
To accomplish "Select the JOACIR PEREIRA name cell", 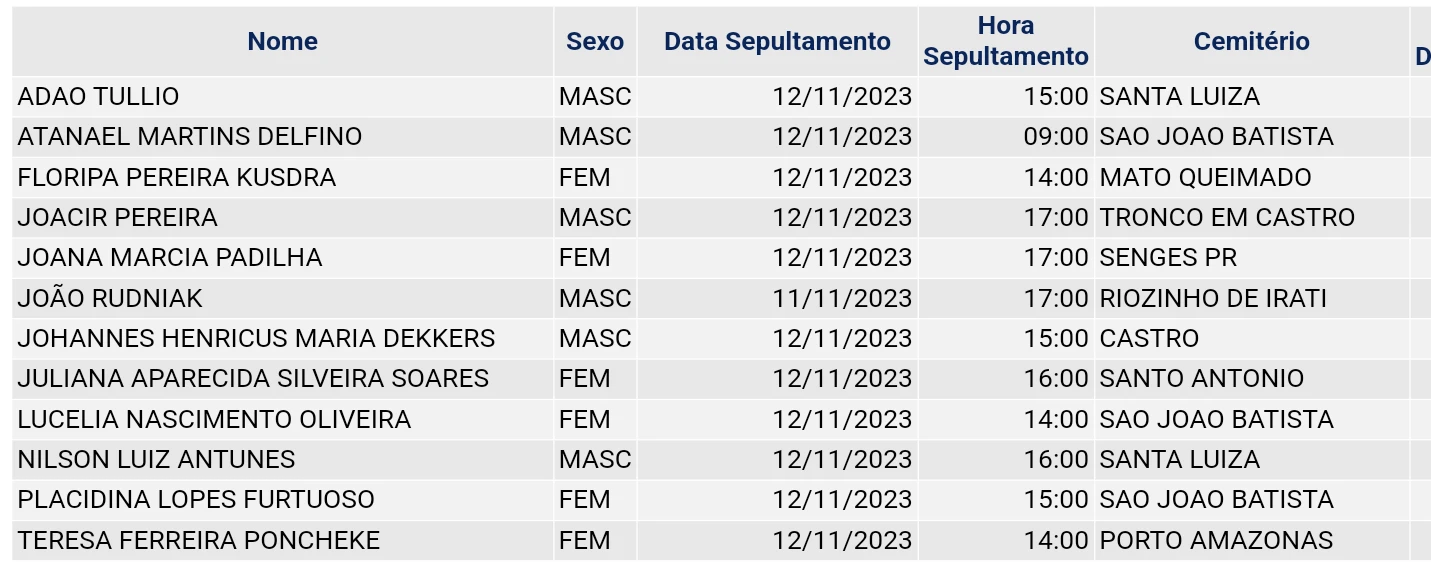I will coord(118,218).
